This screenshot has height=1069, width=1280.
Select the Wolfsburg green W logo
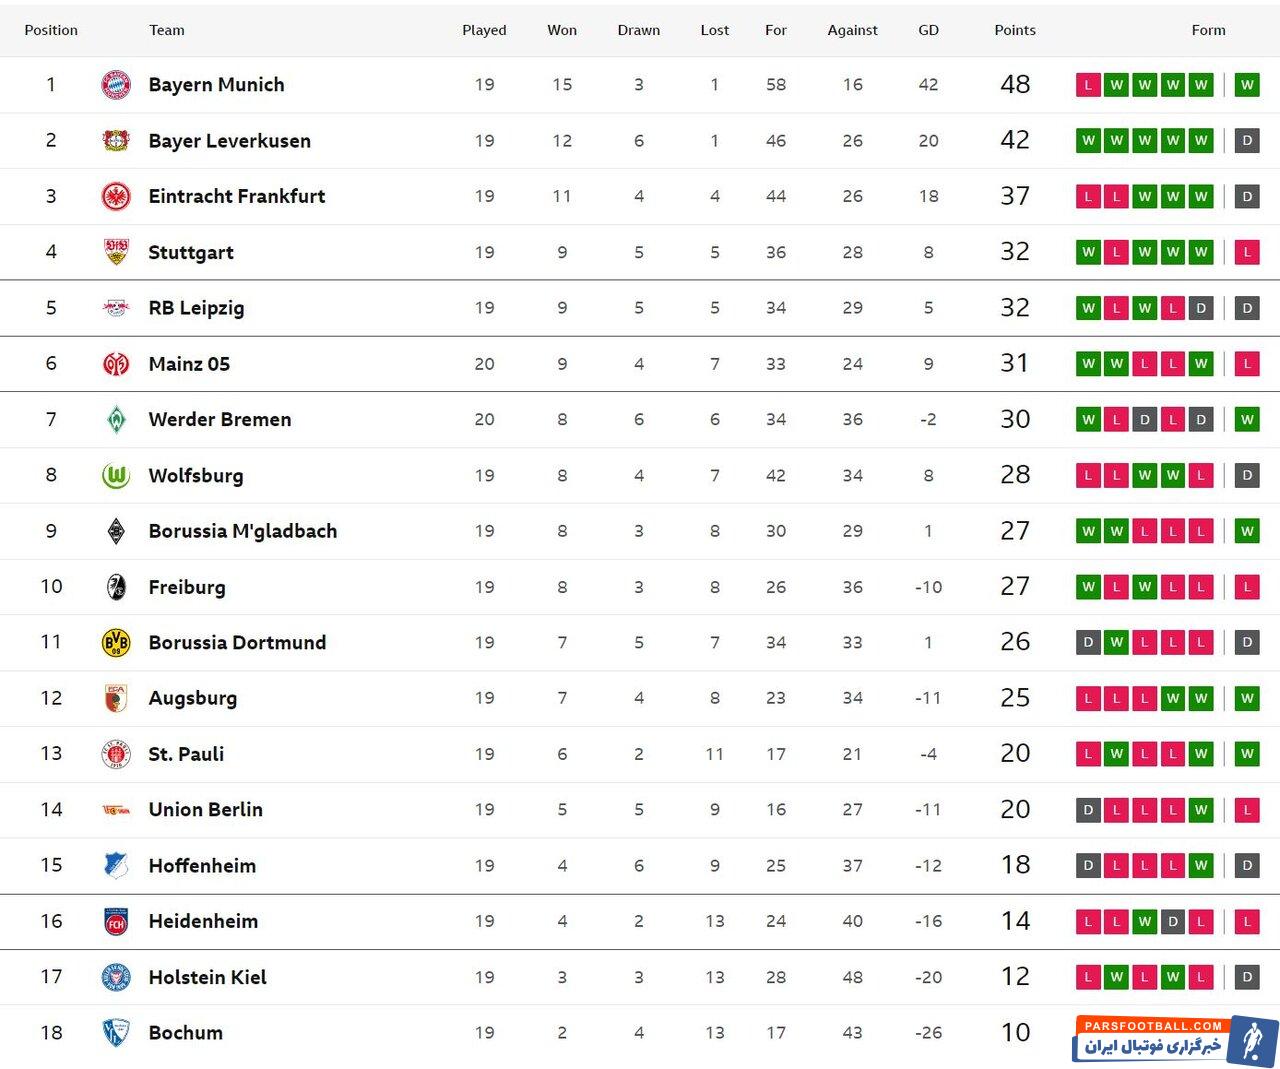point(116,476)
